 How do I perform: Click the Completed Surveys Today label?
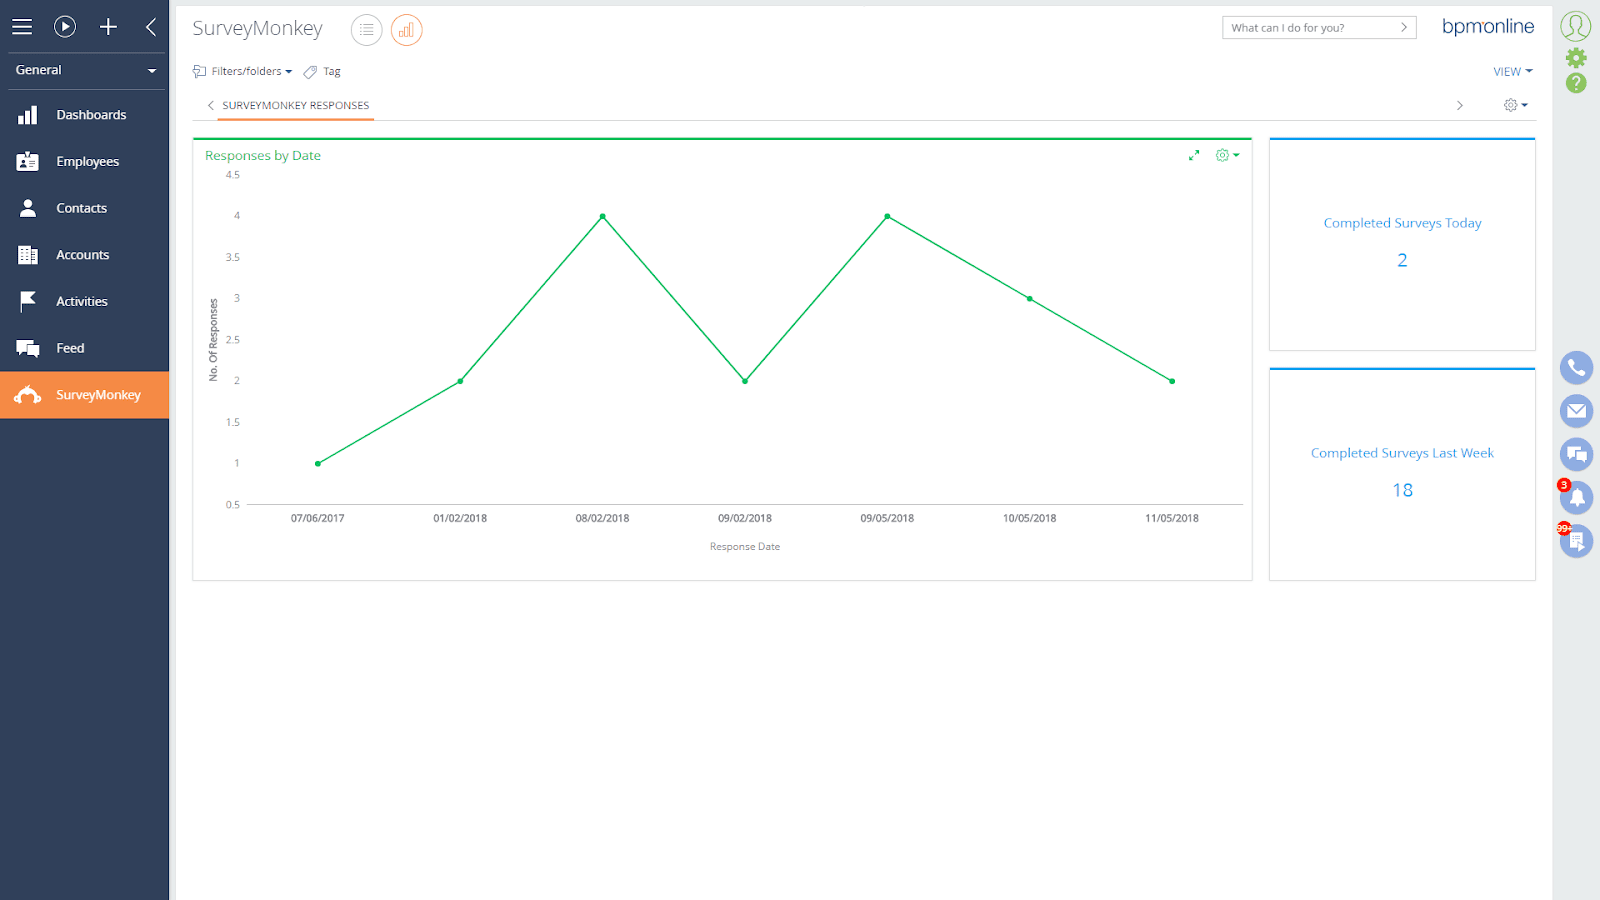(1402, 223)
